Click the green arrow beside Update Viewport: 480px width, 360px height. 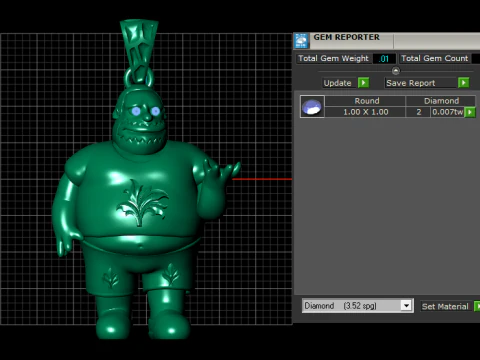click(x=363, y=83)
